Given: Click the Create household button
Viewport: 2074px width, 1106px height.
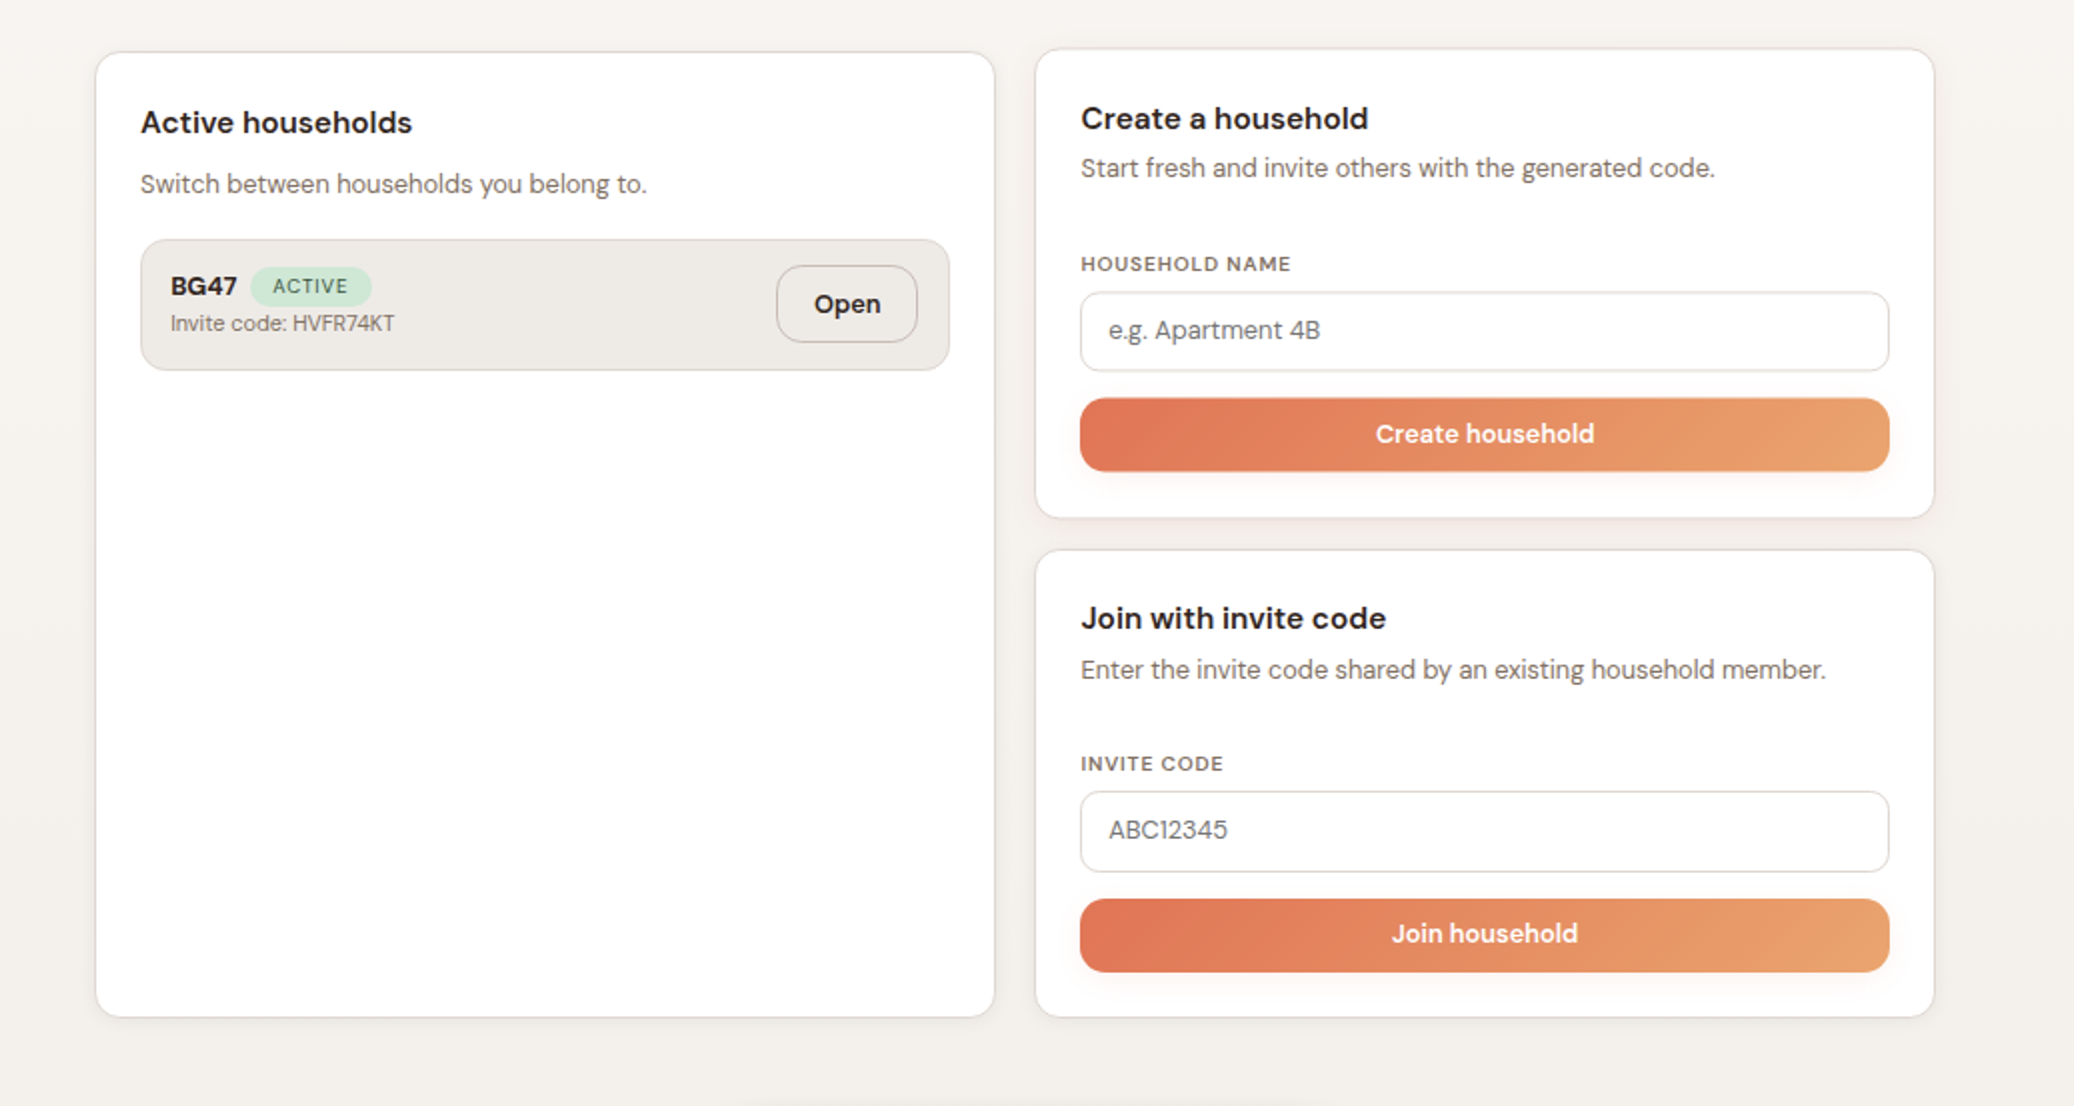Looking at the screenshot, I should click(x=1484, y=434).
